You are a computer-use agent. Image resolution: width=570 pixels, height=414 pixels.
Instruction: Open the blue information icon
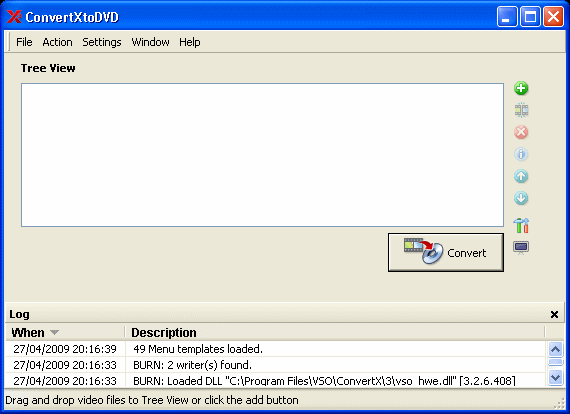point(521,154)
